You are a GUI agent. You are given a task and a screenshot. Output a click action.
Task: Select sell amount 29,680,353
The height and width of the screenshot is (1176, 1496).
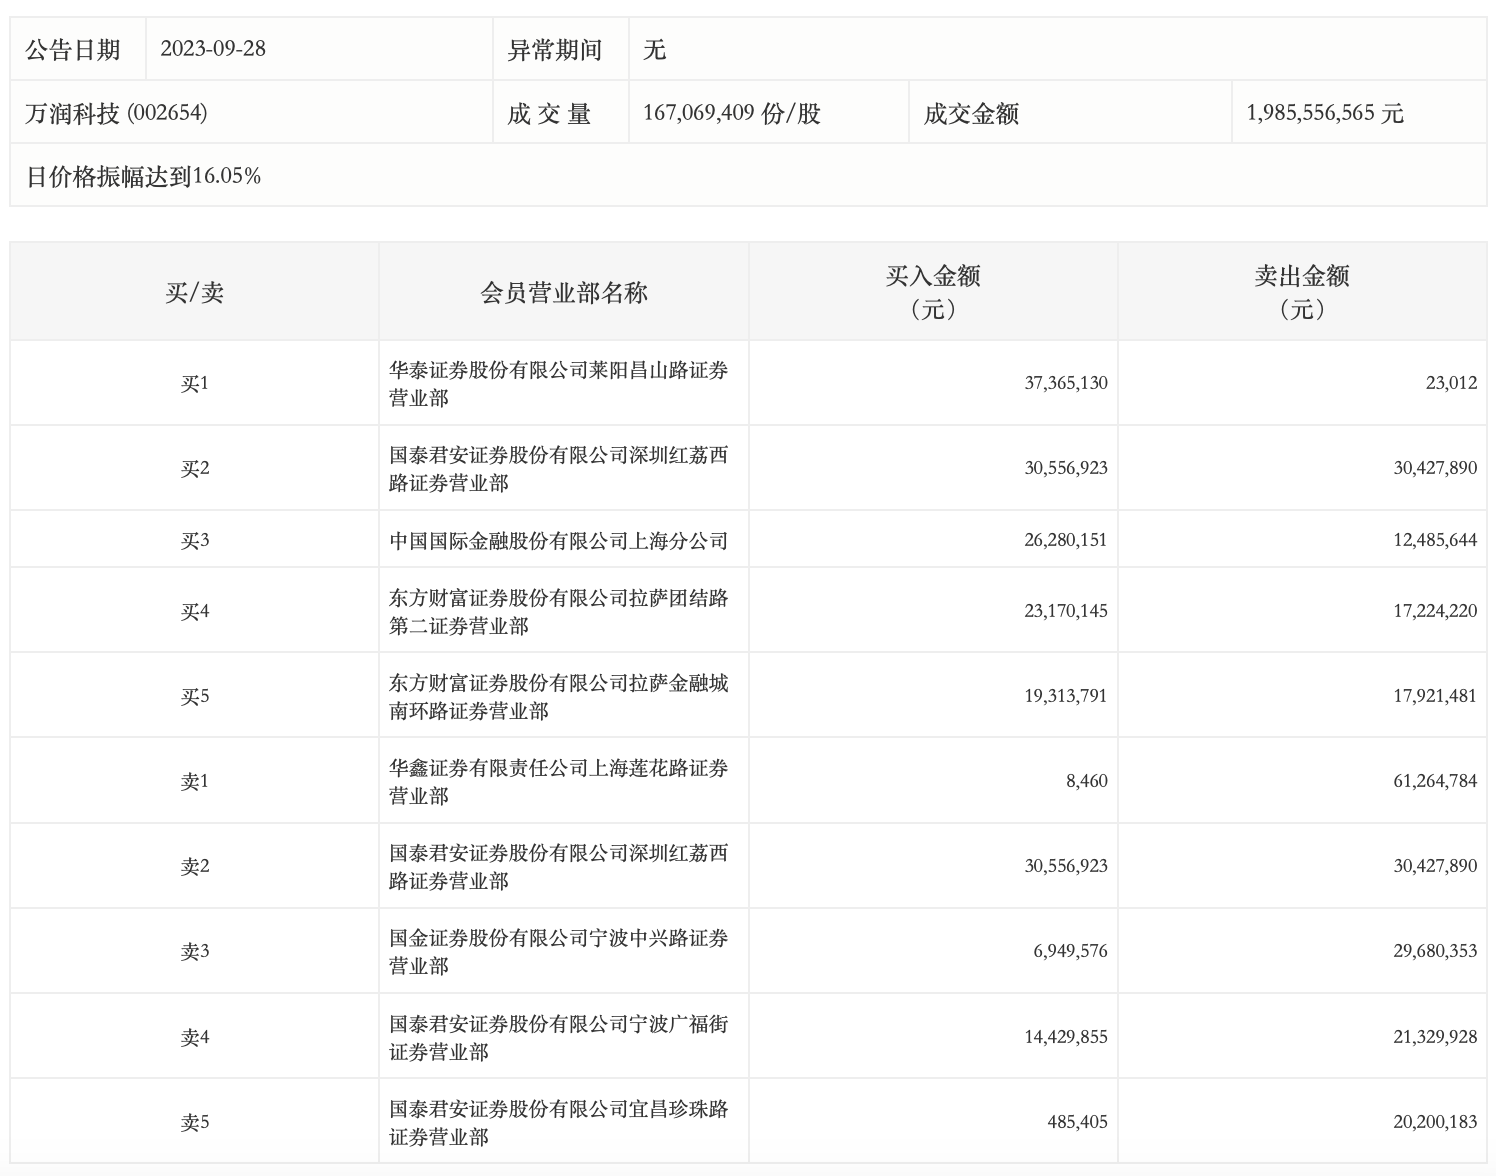pos(1435,951)
